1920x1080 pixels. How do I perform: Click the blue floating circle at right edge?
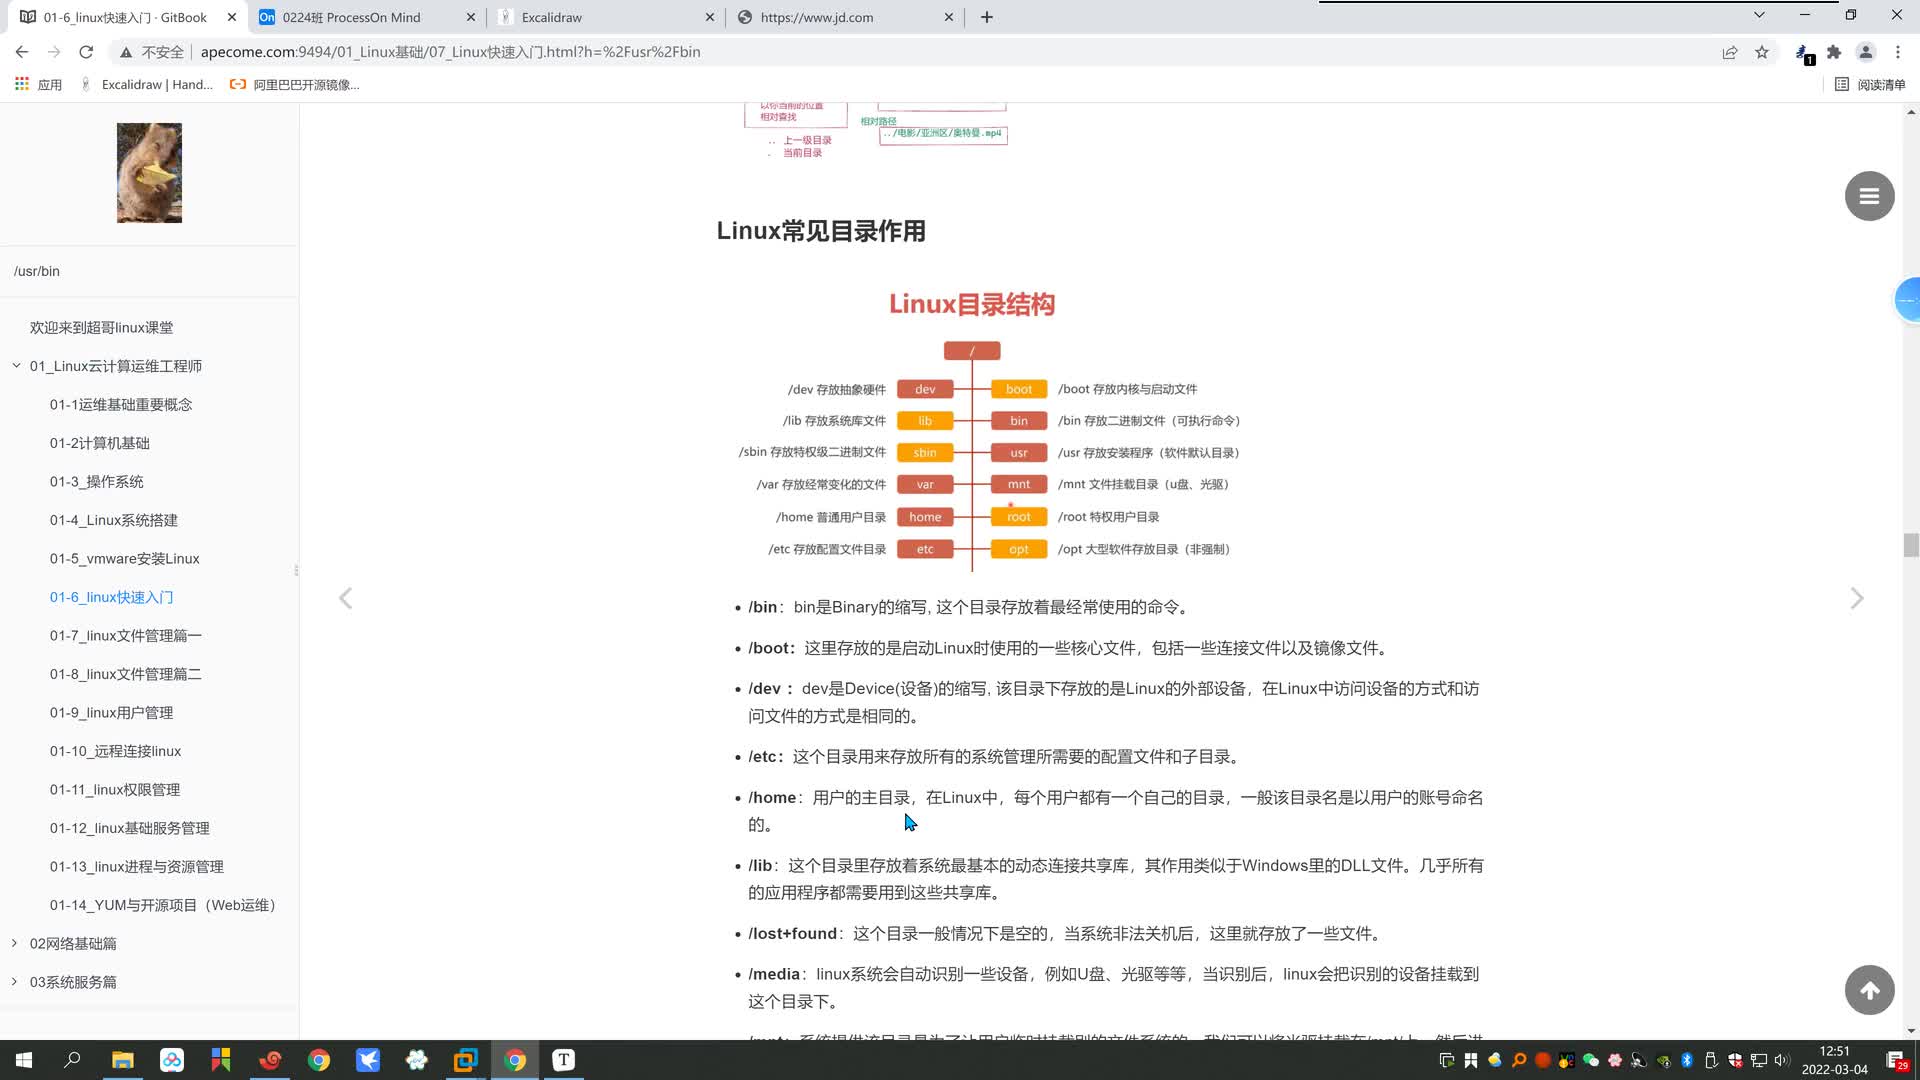pyautogui.click(x=1908, y=300)
